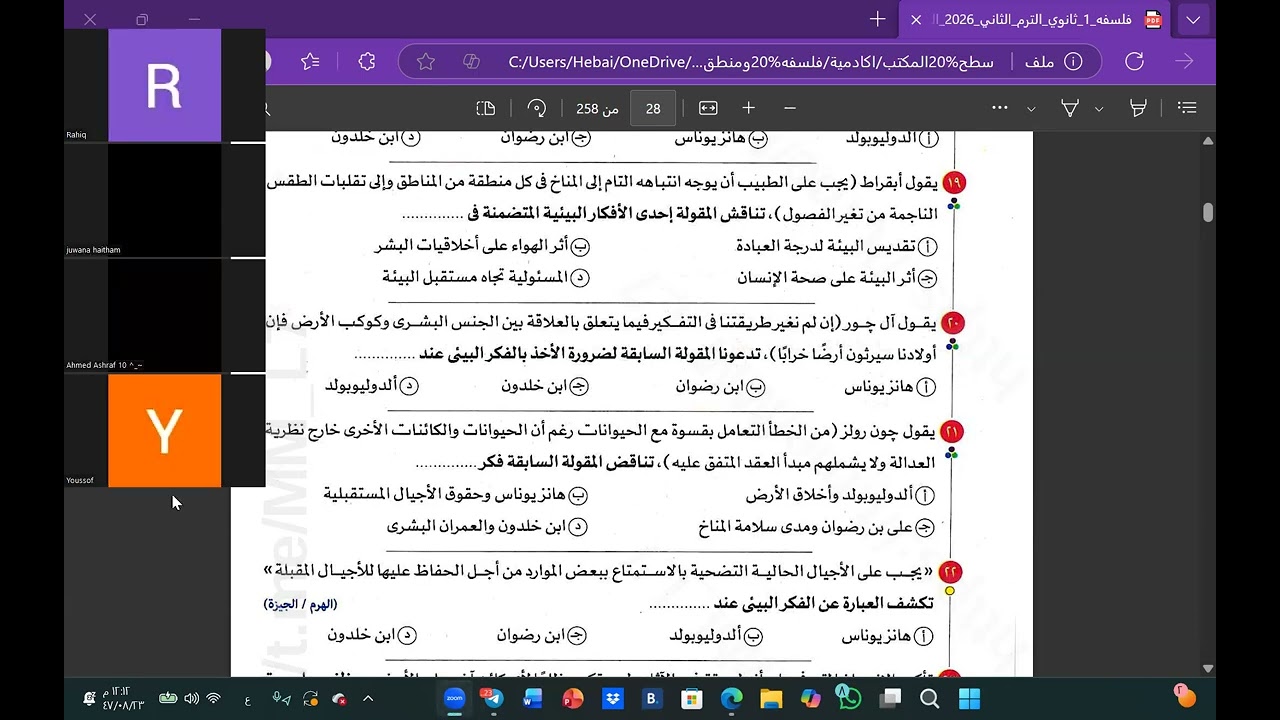
Task: Refresh the page in Edge
Action: tap(1134, 62)
